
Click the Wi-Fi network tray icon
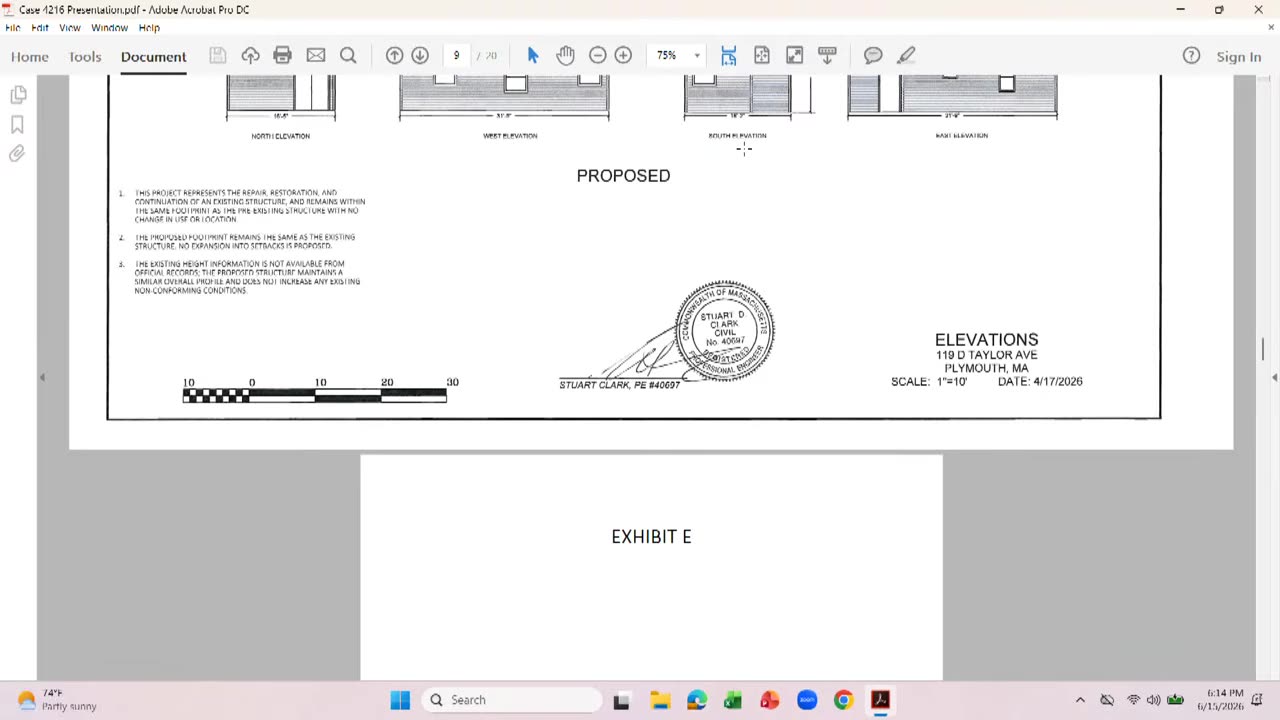pyautogui.click(x=1133, y=700)
